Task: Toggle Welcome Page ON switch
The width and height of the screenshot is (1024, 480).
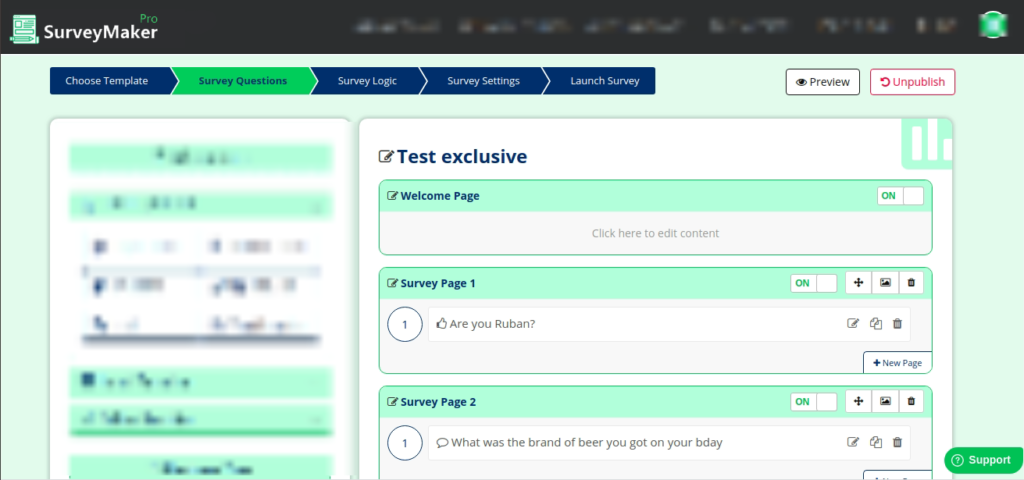Action: [x=901, y=196]
